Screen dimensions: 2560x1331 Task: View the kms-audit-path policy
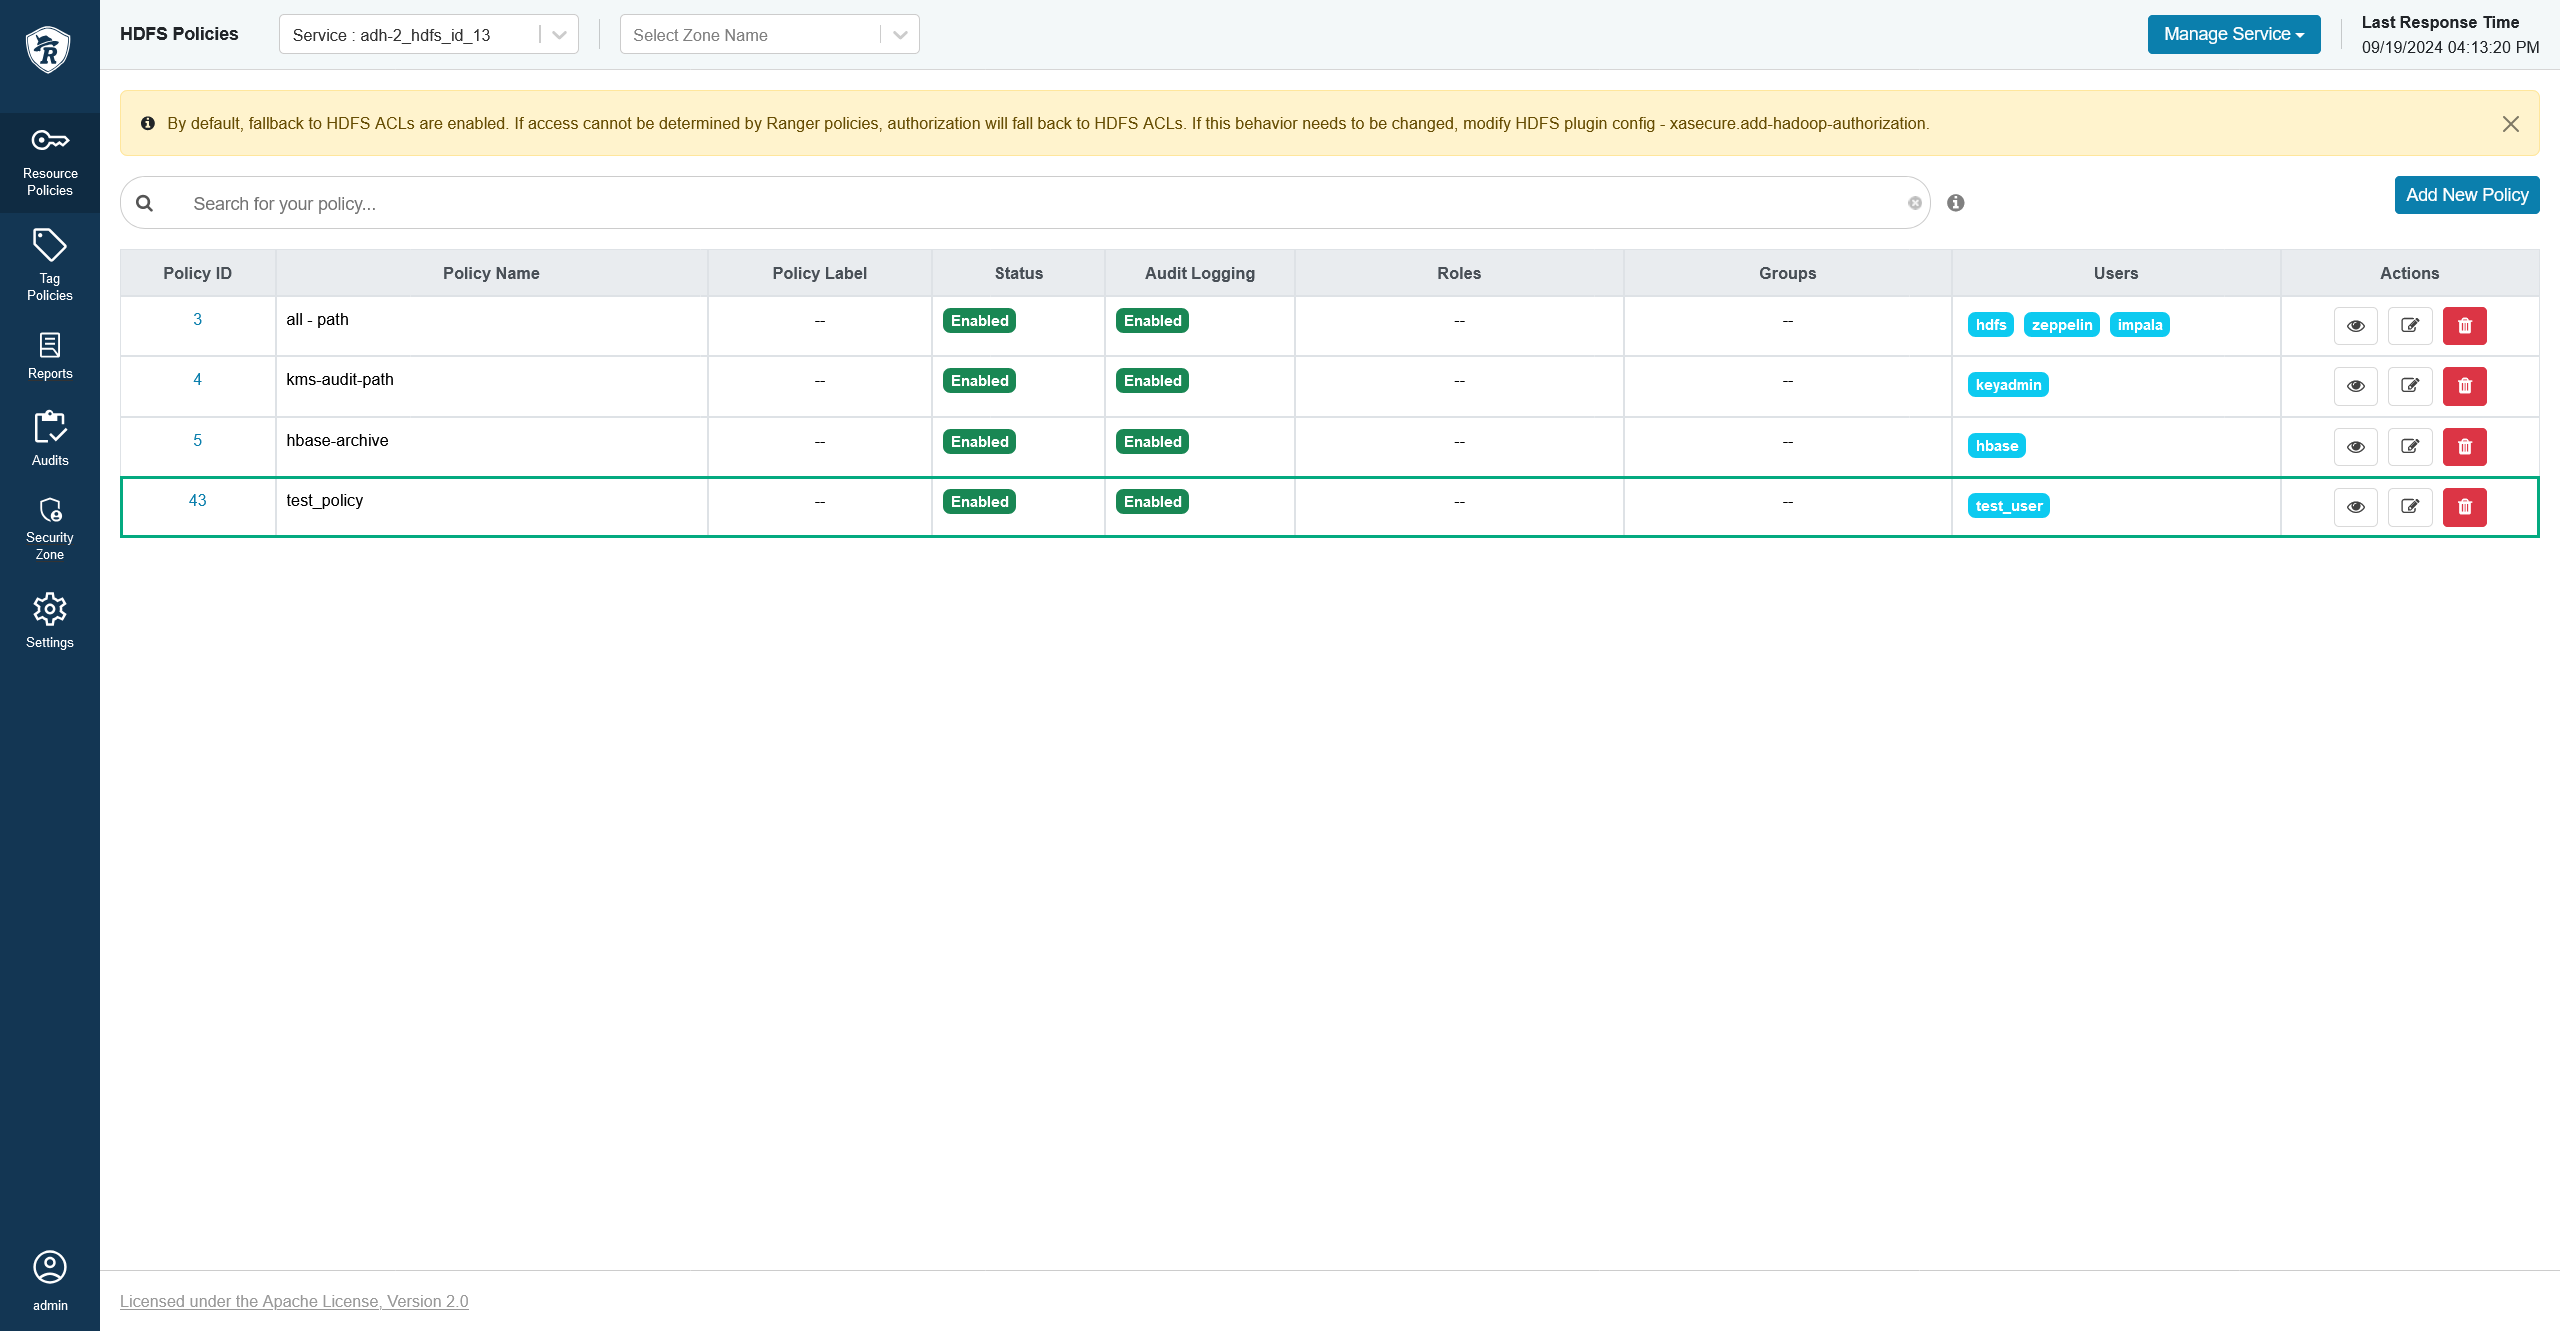[2355, 386]
